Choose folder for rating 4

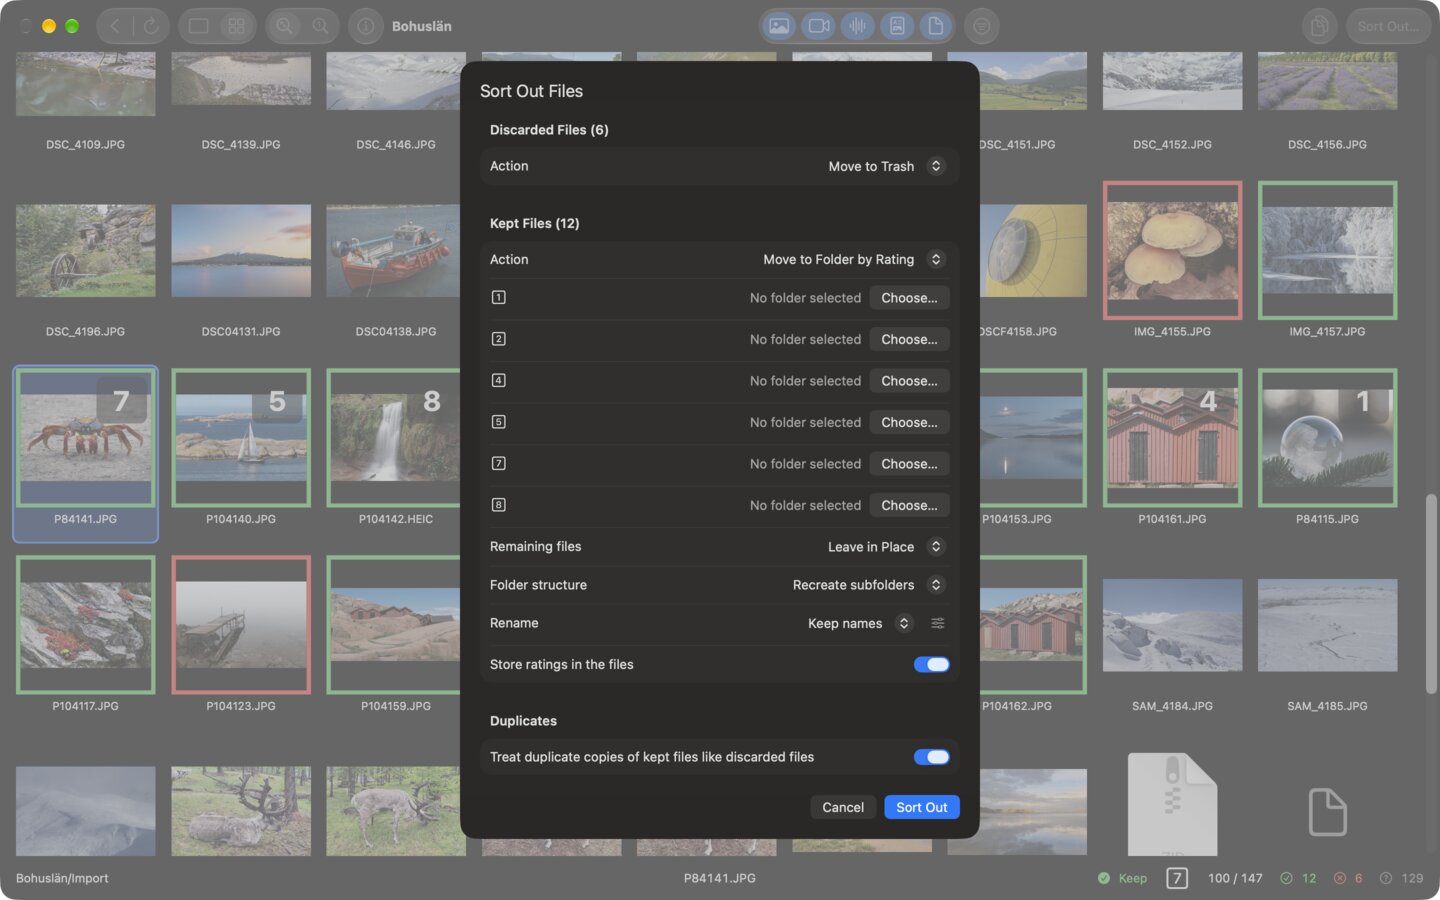(909, 381)
